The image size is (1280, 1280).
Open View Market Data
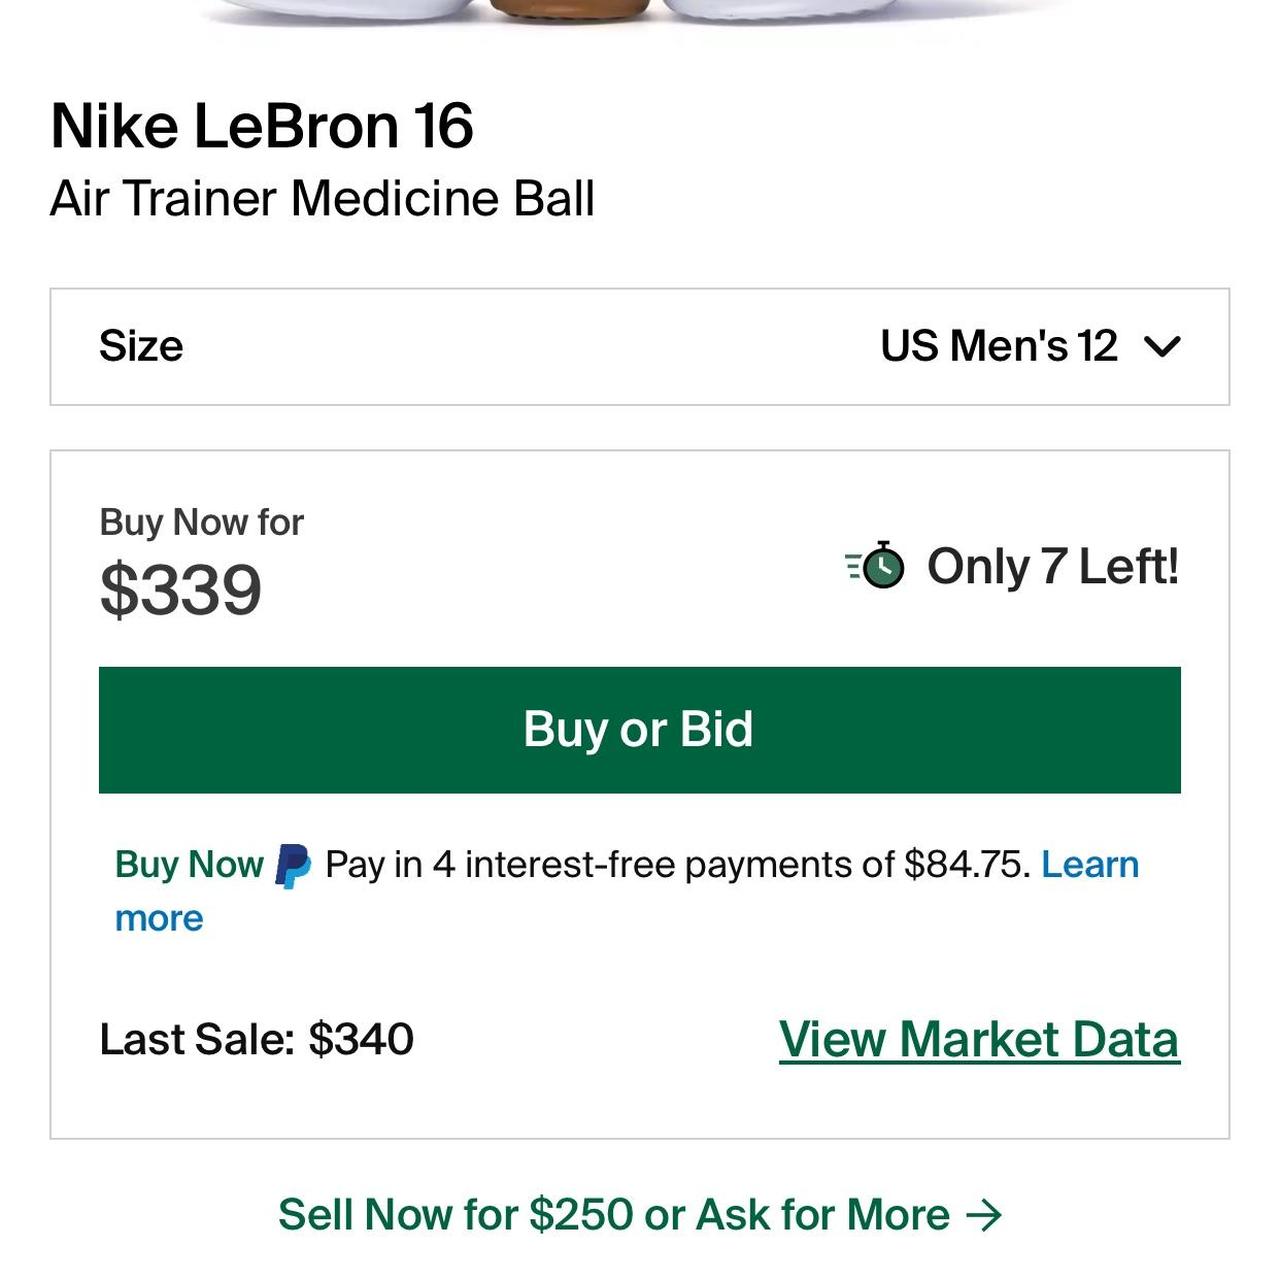click(x=980, y=1039)
